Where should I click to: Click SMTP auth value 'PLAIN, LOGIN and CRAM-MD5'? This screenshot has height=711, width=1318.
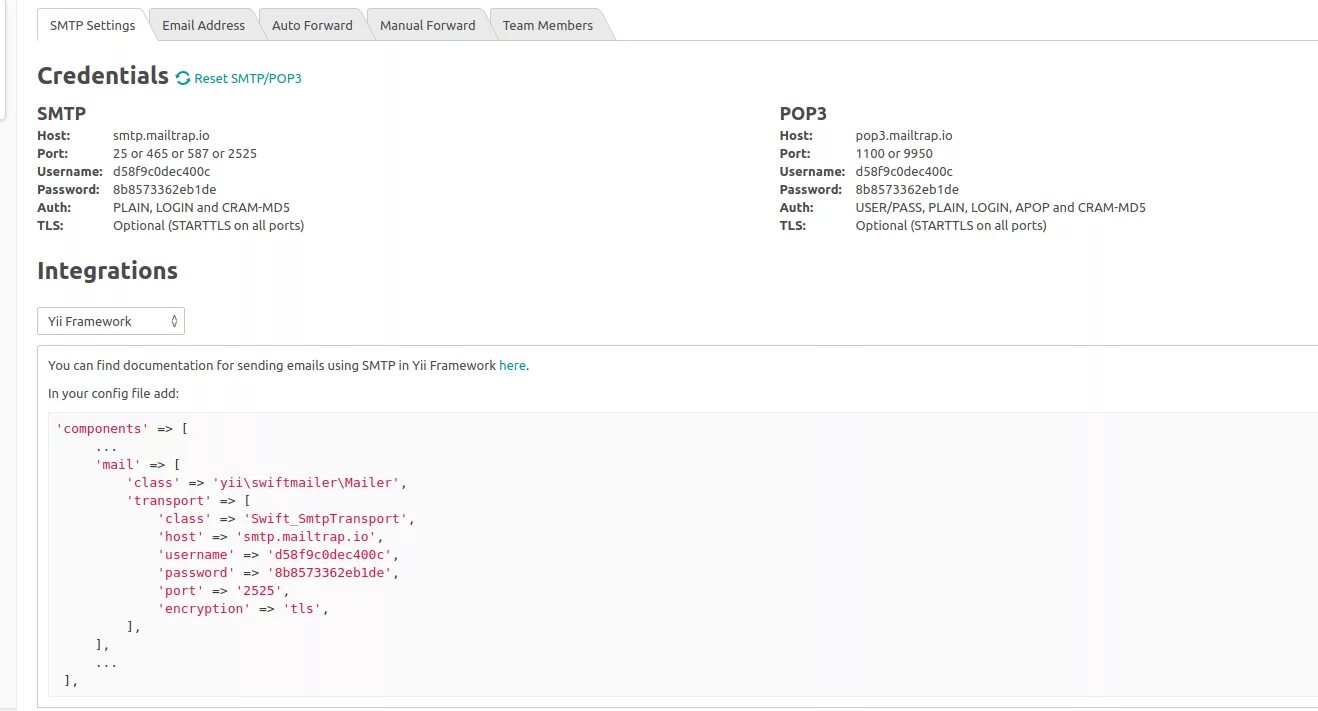201,207
